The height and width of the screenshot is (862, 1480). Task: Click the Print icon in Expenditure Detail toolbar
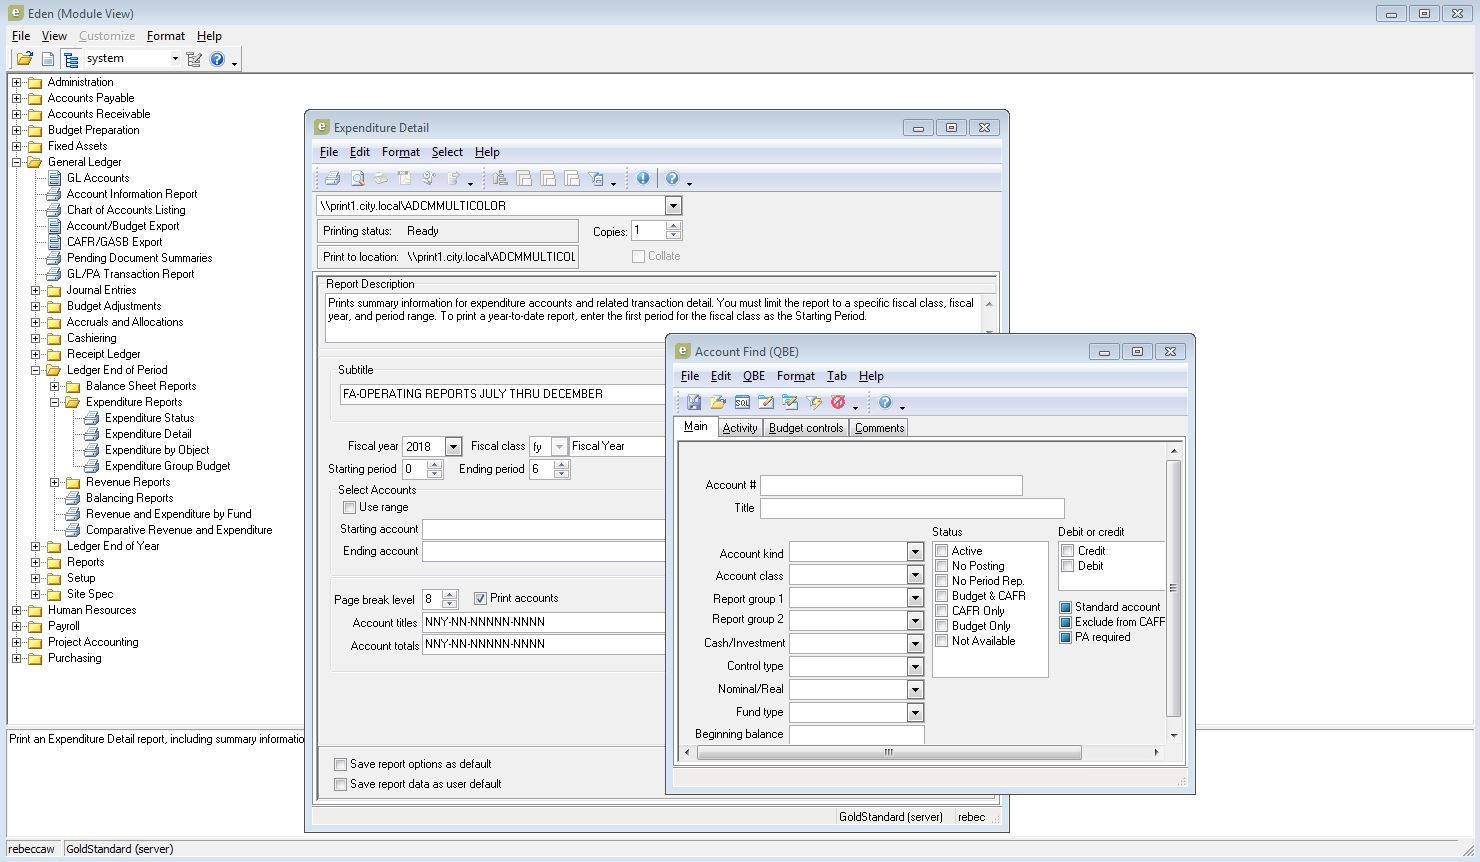332,178
